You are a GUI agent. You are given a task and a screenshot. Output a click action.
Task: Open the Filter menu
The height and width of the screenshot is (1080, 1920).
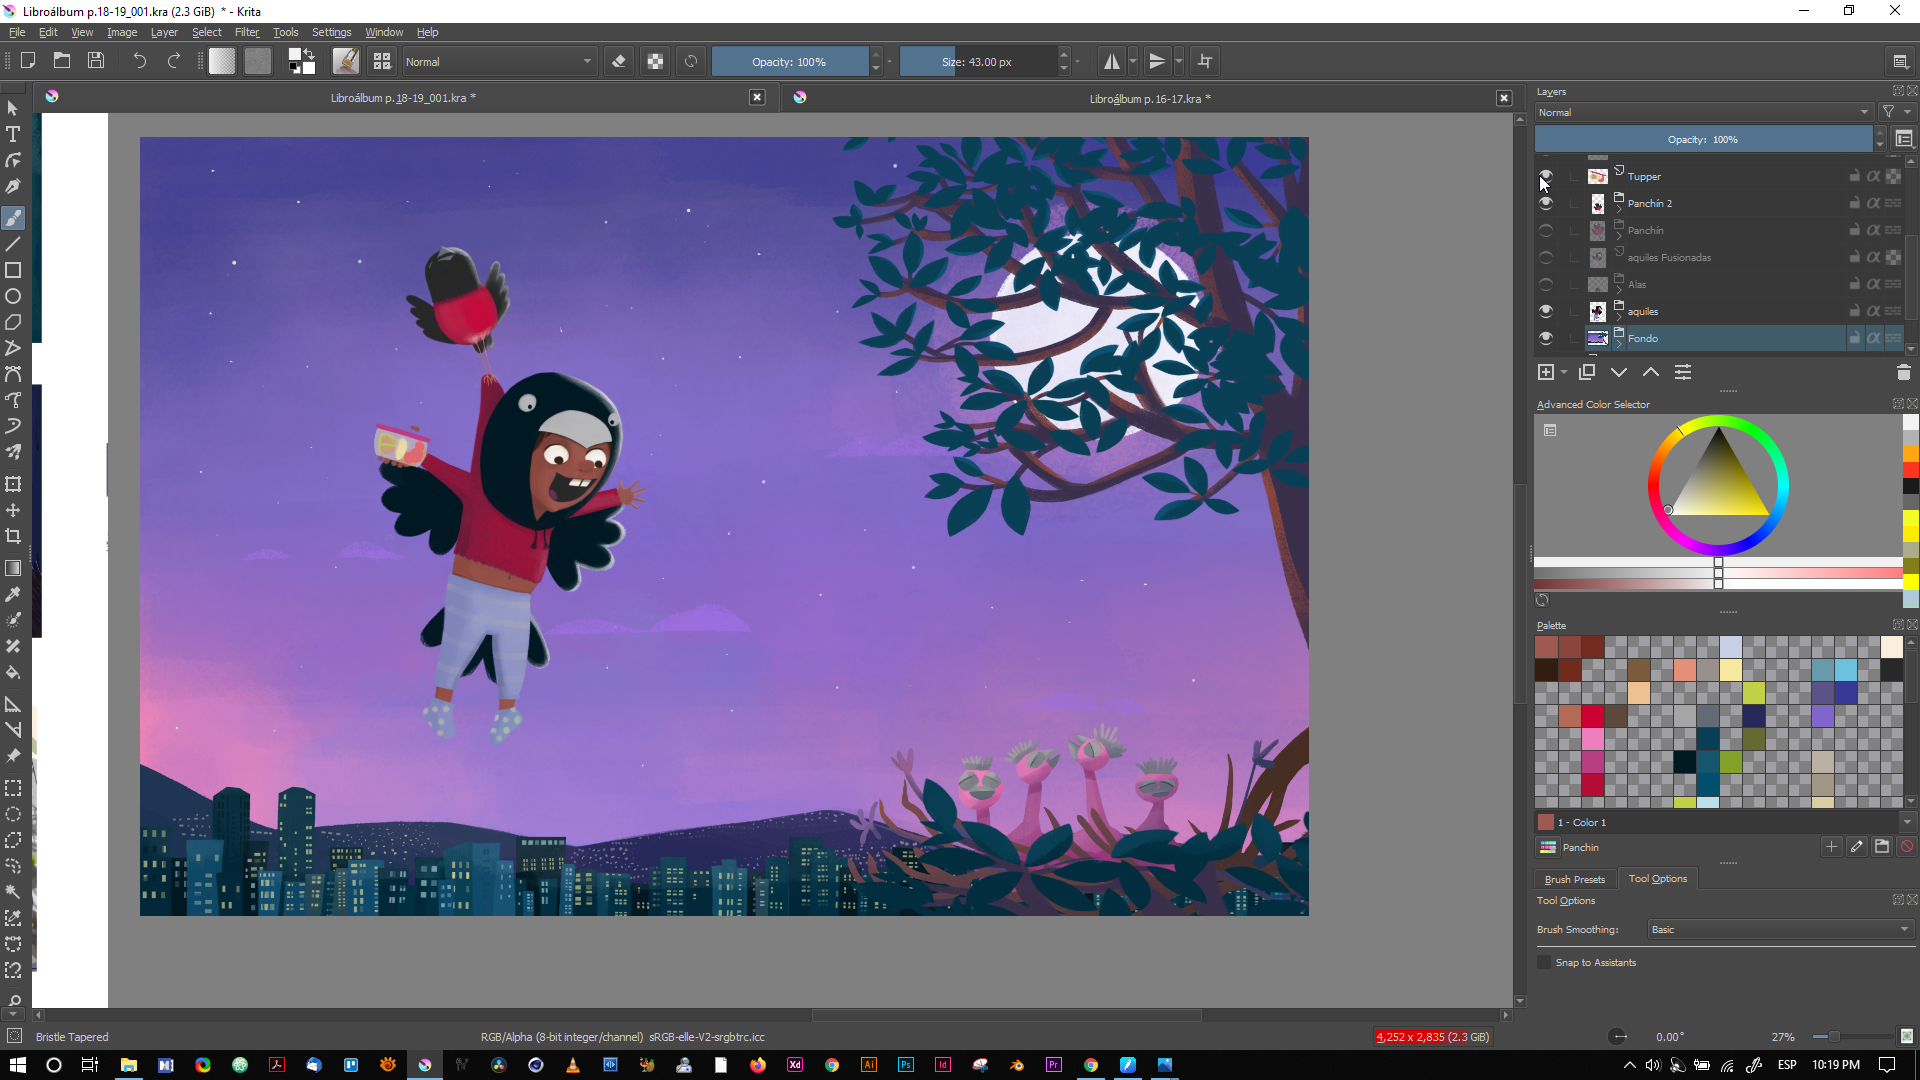pyautogui.click(x=247, y=32)
